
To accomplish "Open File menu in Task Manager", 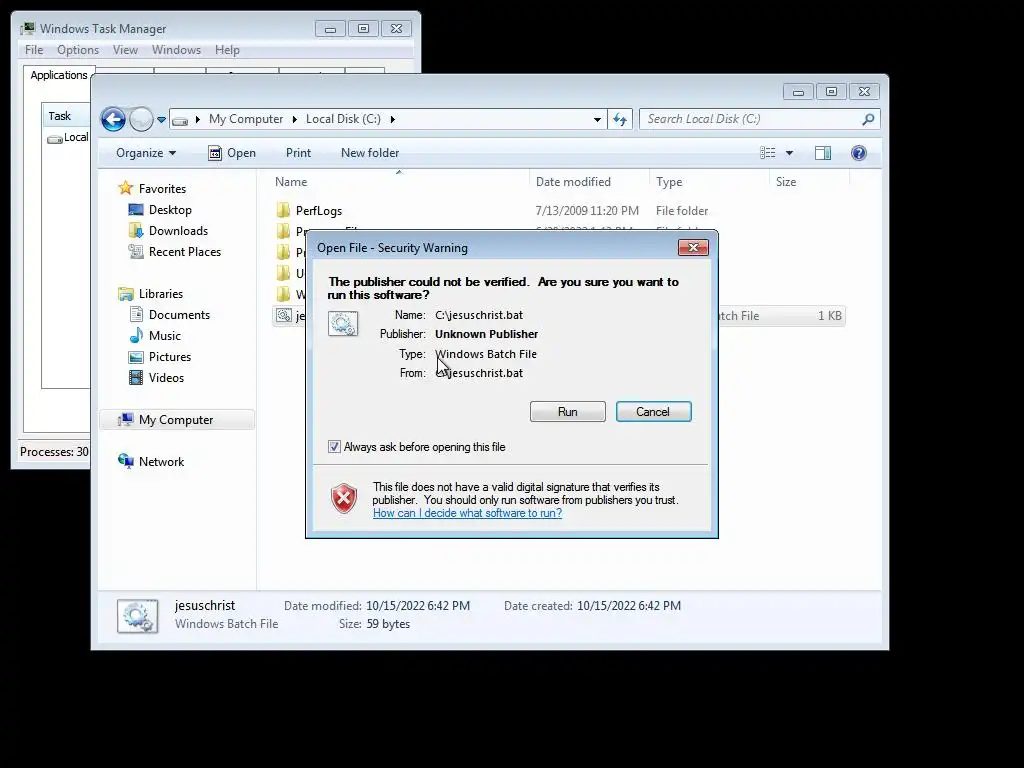I will pos(34,50).
